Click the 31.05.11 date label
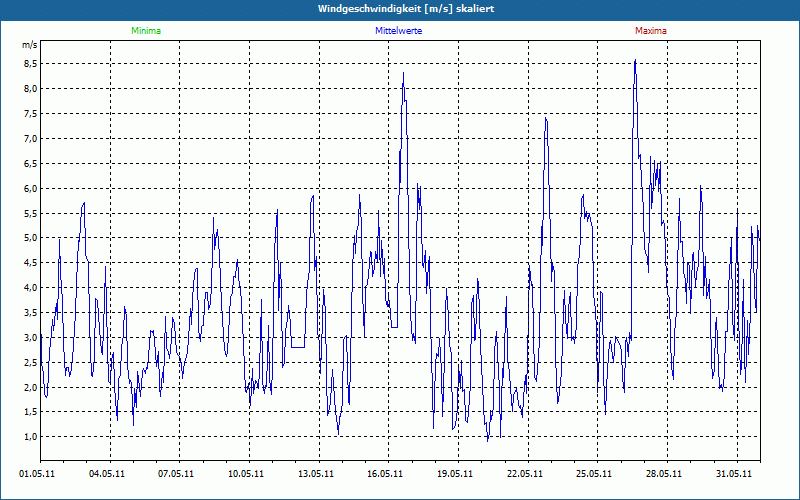Screen dimensions: 800x500 [x=734, y=474]
